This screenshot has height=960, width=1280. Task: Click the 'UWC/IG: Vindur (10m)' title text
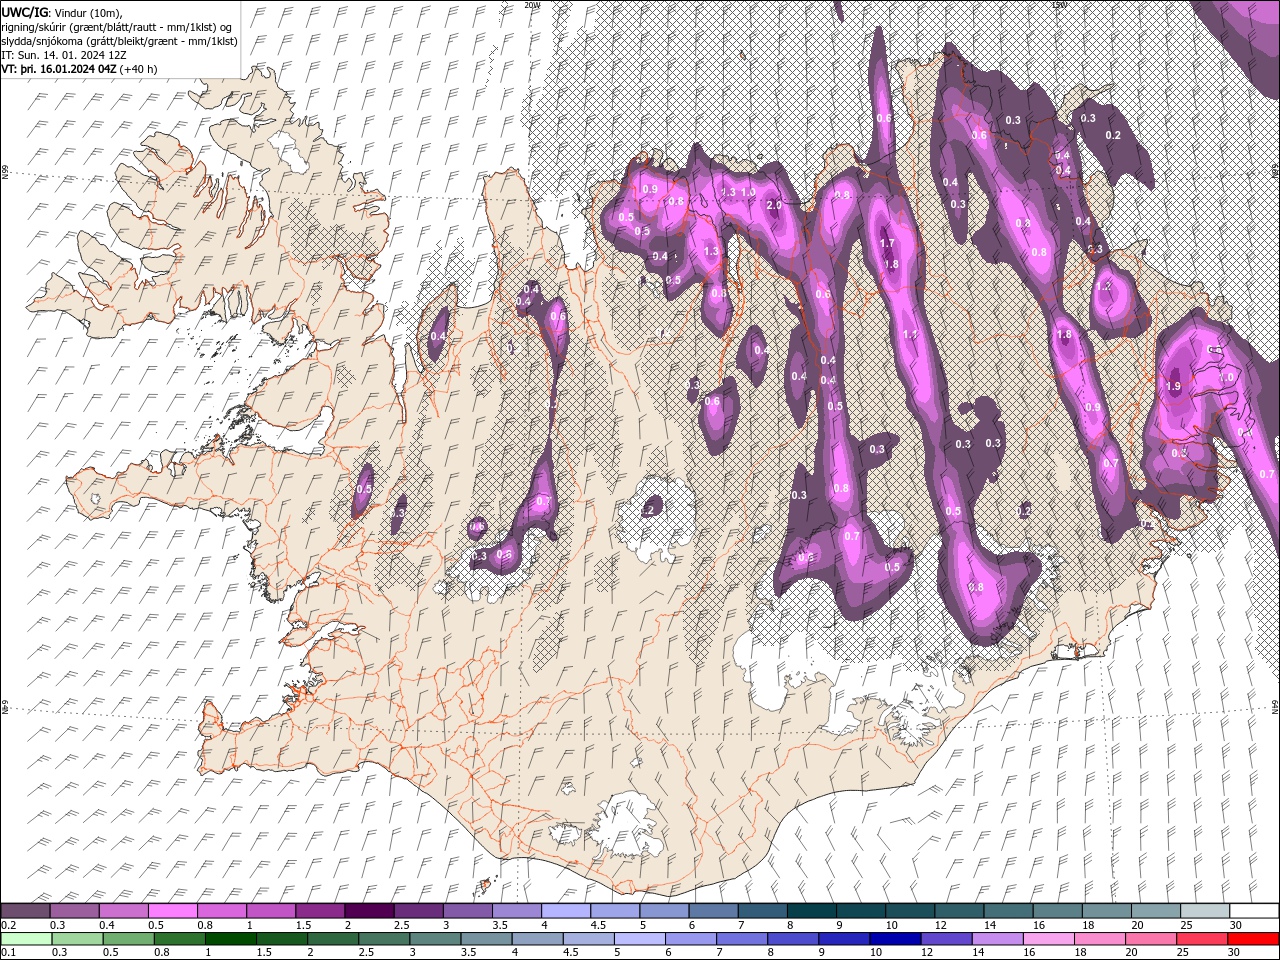(62, 12)
